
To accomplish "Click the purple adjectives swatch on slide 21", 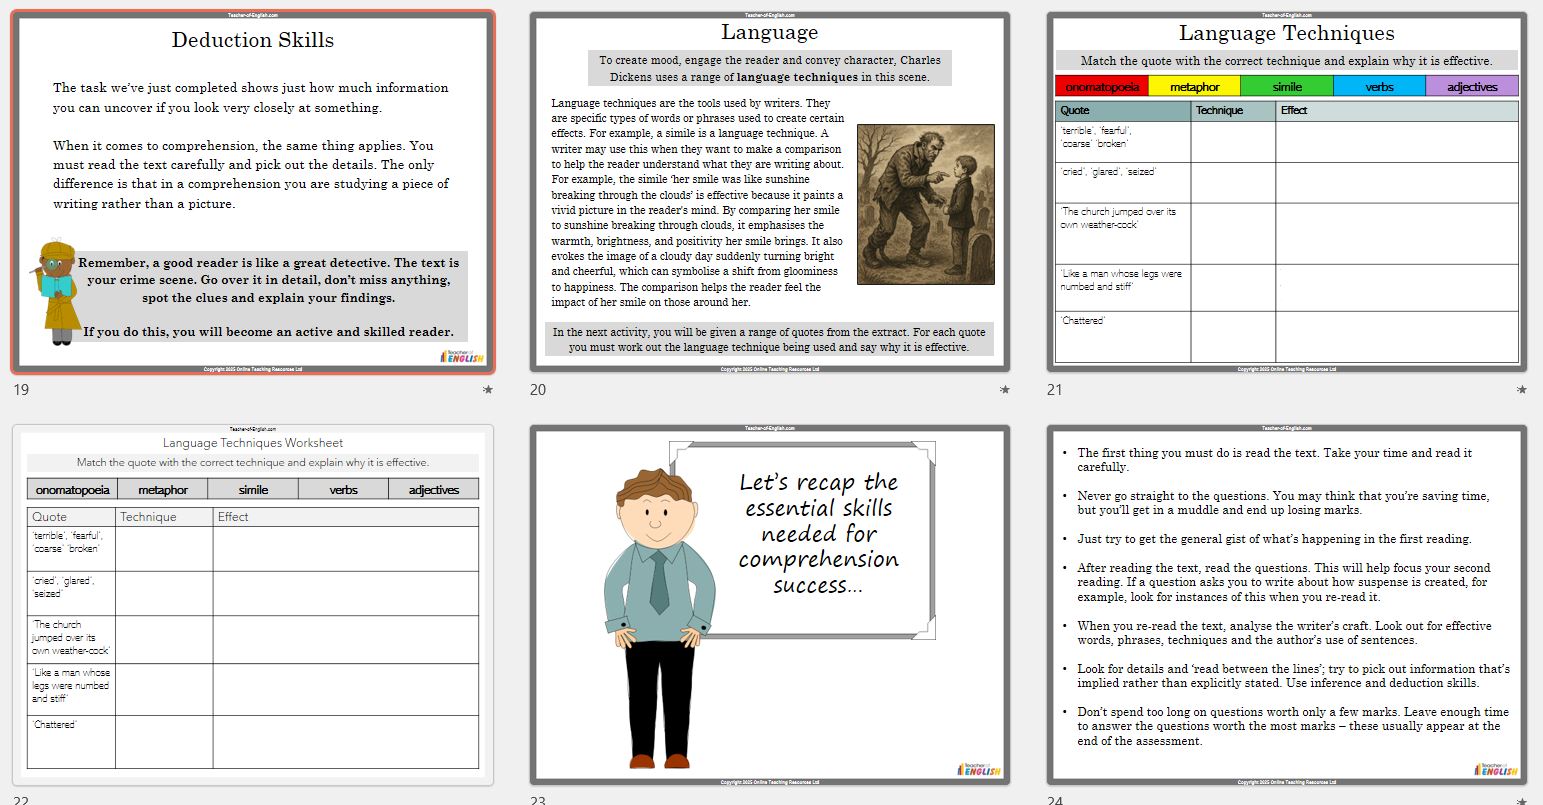I will pyautogui.click(x=1472, y=87).
